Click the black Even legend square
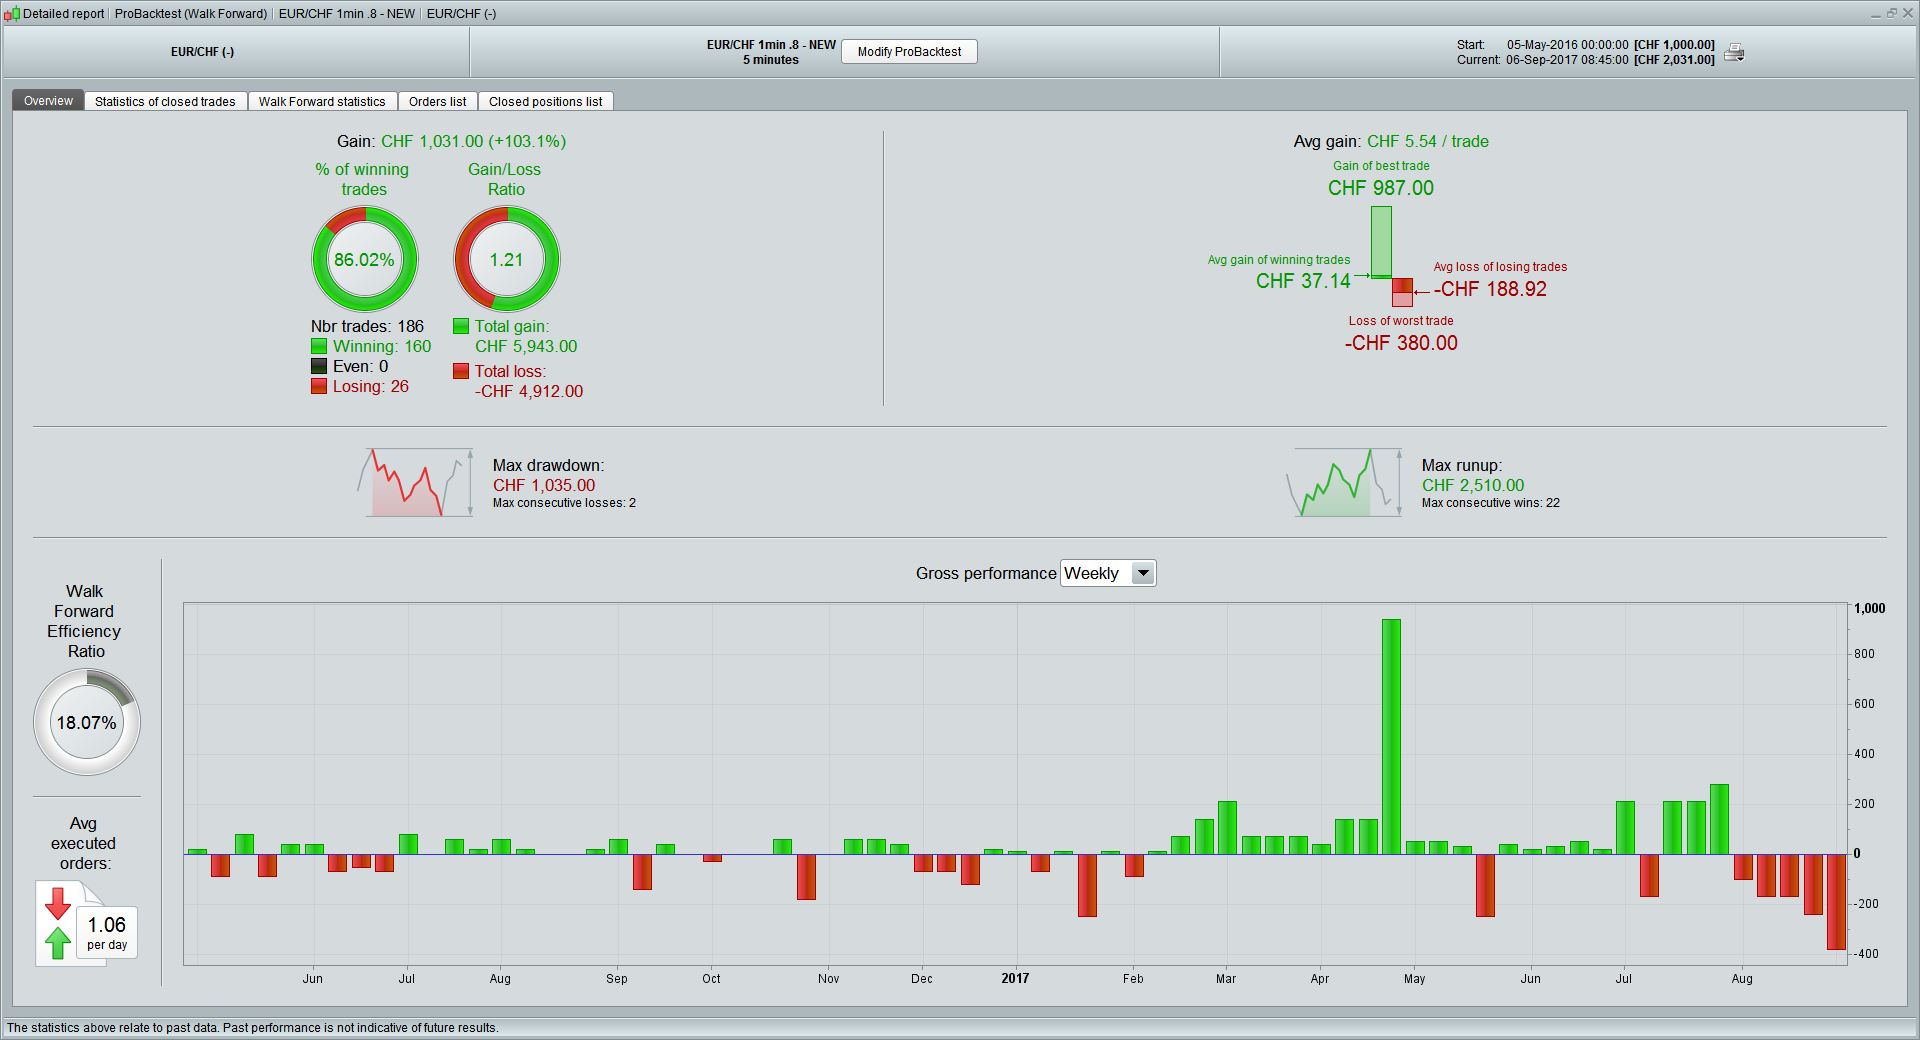1920x1040 pixels. coord(319,366)
